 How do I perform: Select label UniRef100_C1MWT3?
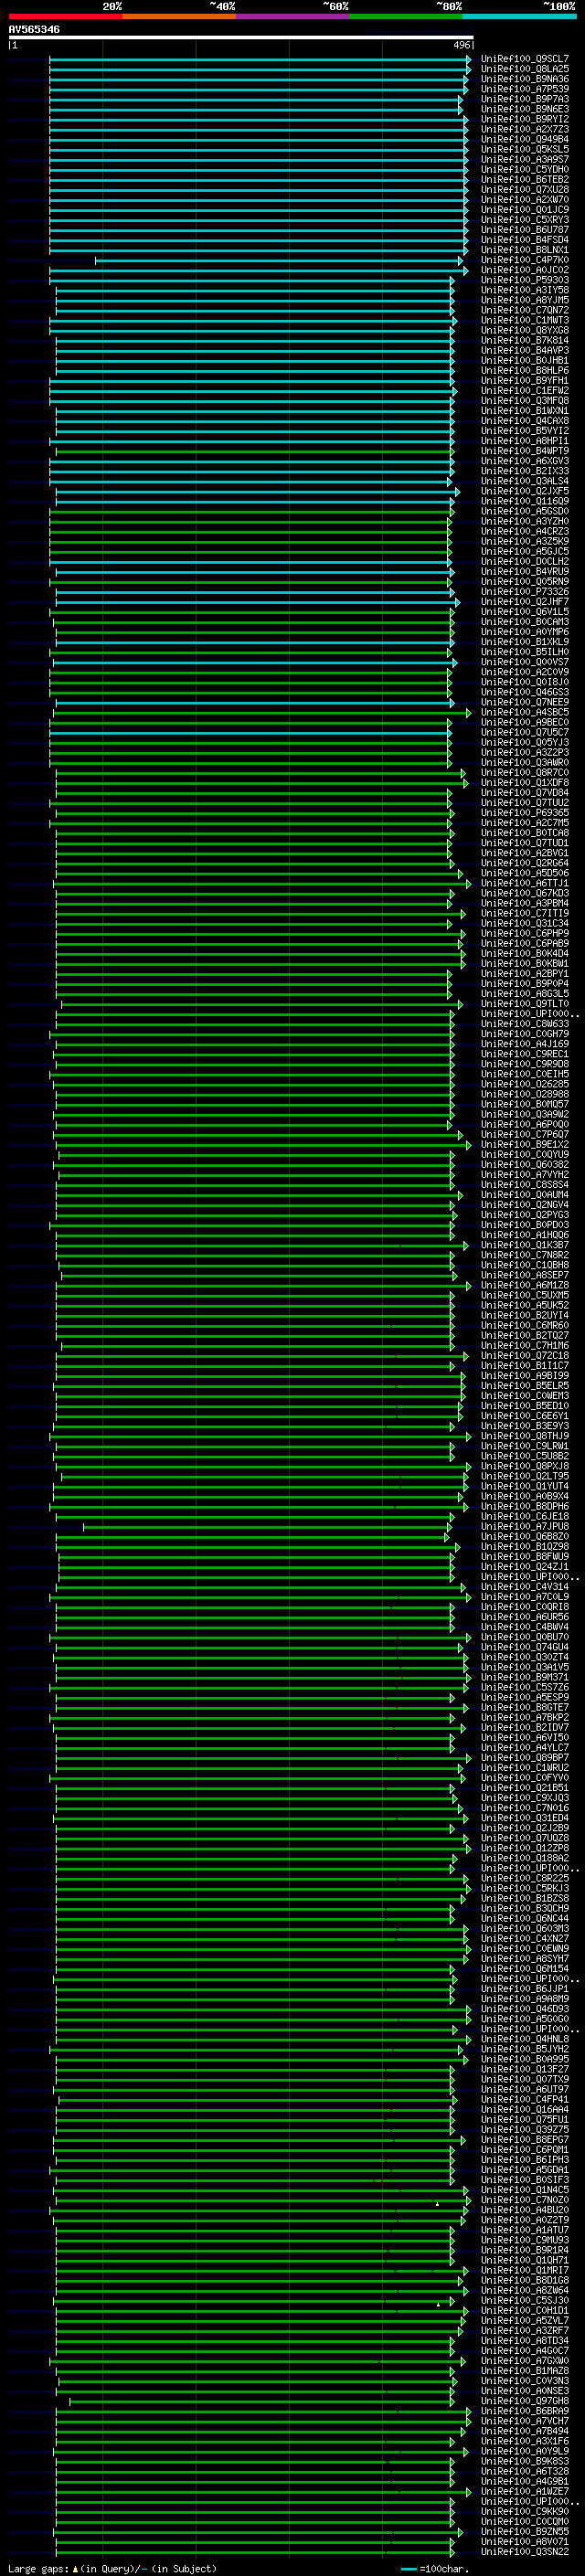[x=525, y=320]
